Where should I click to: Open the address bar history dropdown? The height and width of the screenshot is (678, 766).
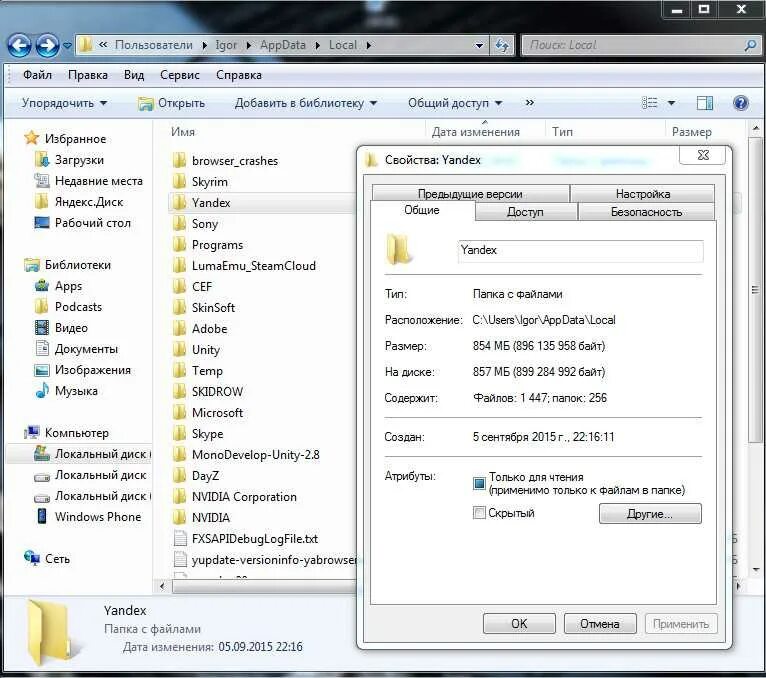[x=479, y=45]
